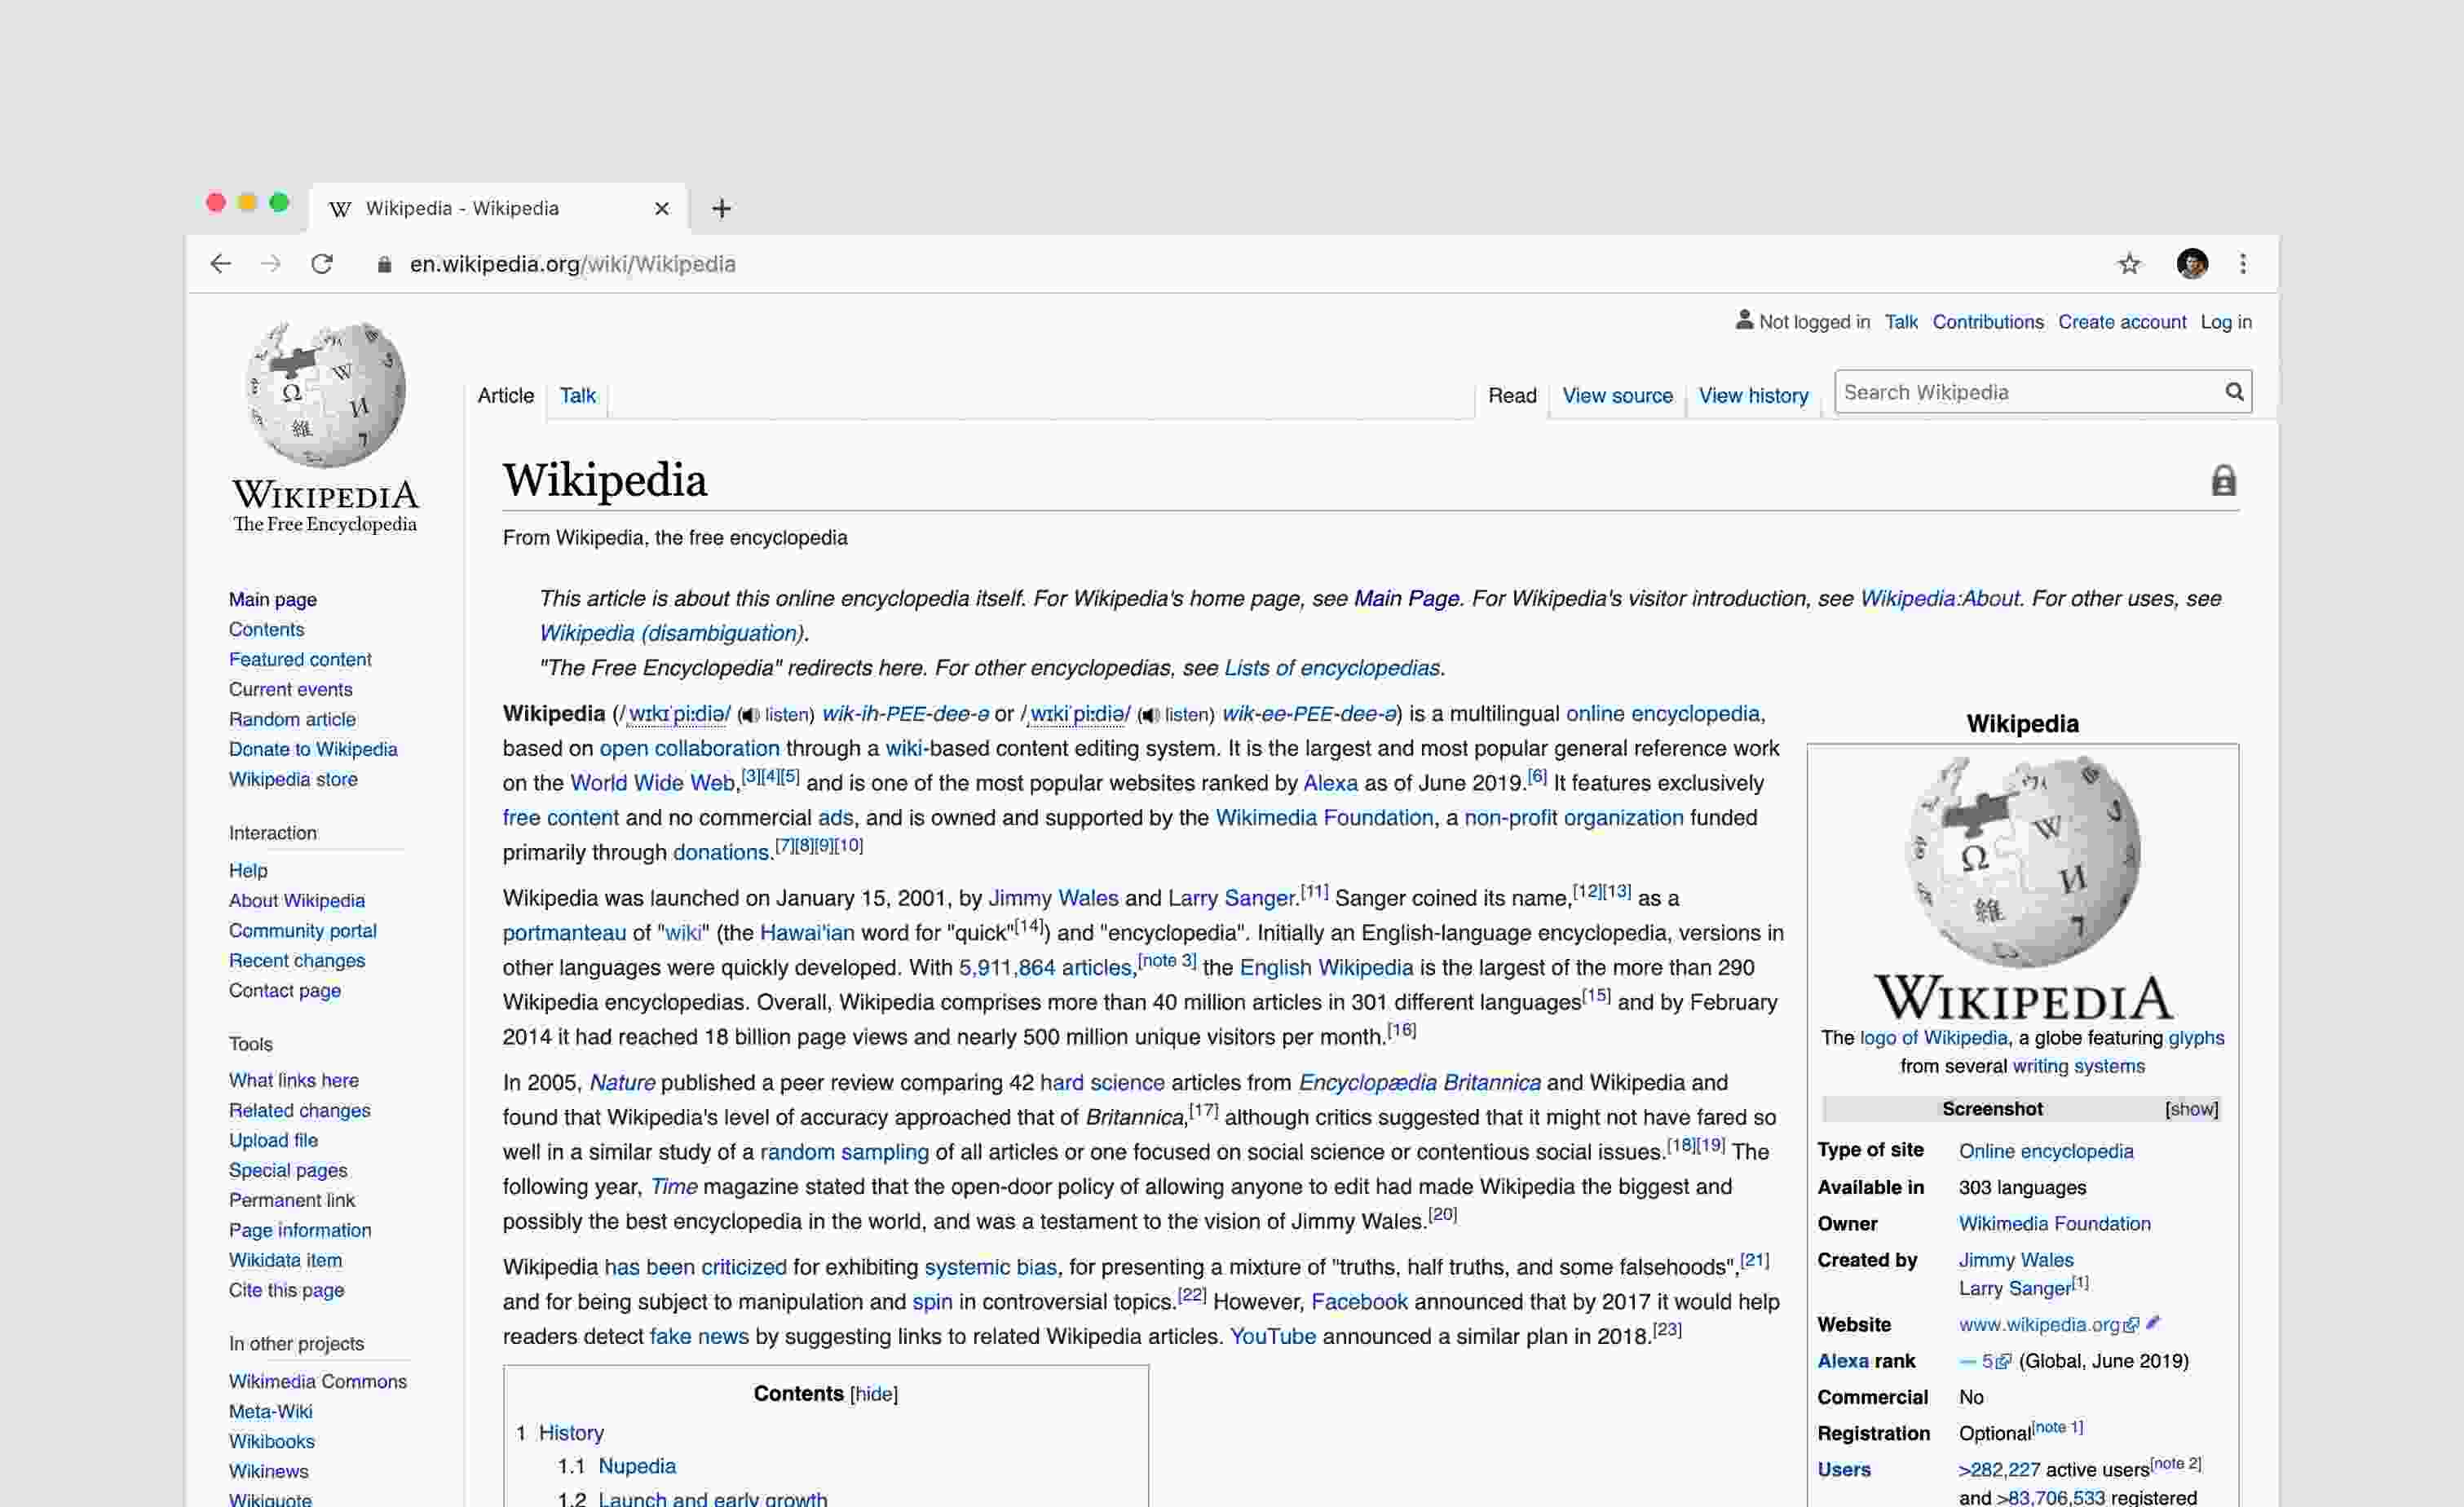Click the search magnifier icon
This screenshot has height=1507, width=2464.
(2234, 392)
